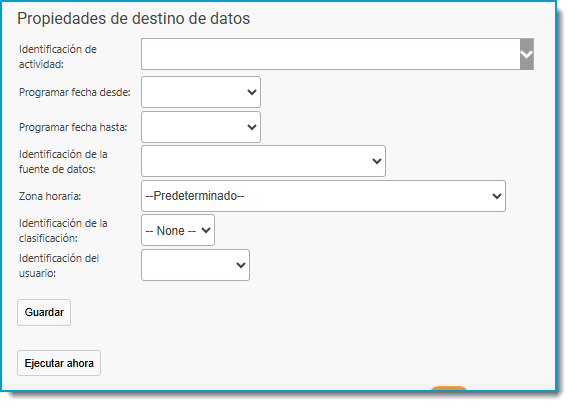
Task: Click the Ejecutar ahora button
Action: click(x=59, y=363)
